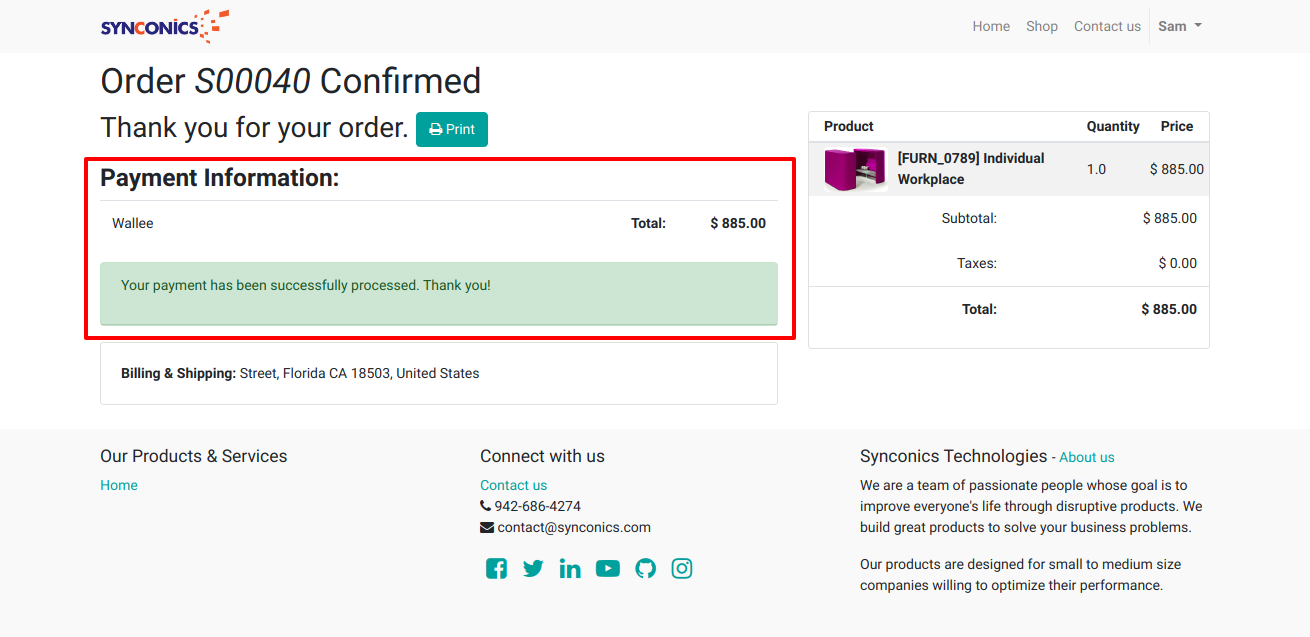Go to Home in top navigation

pos(991,26)
